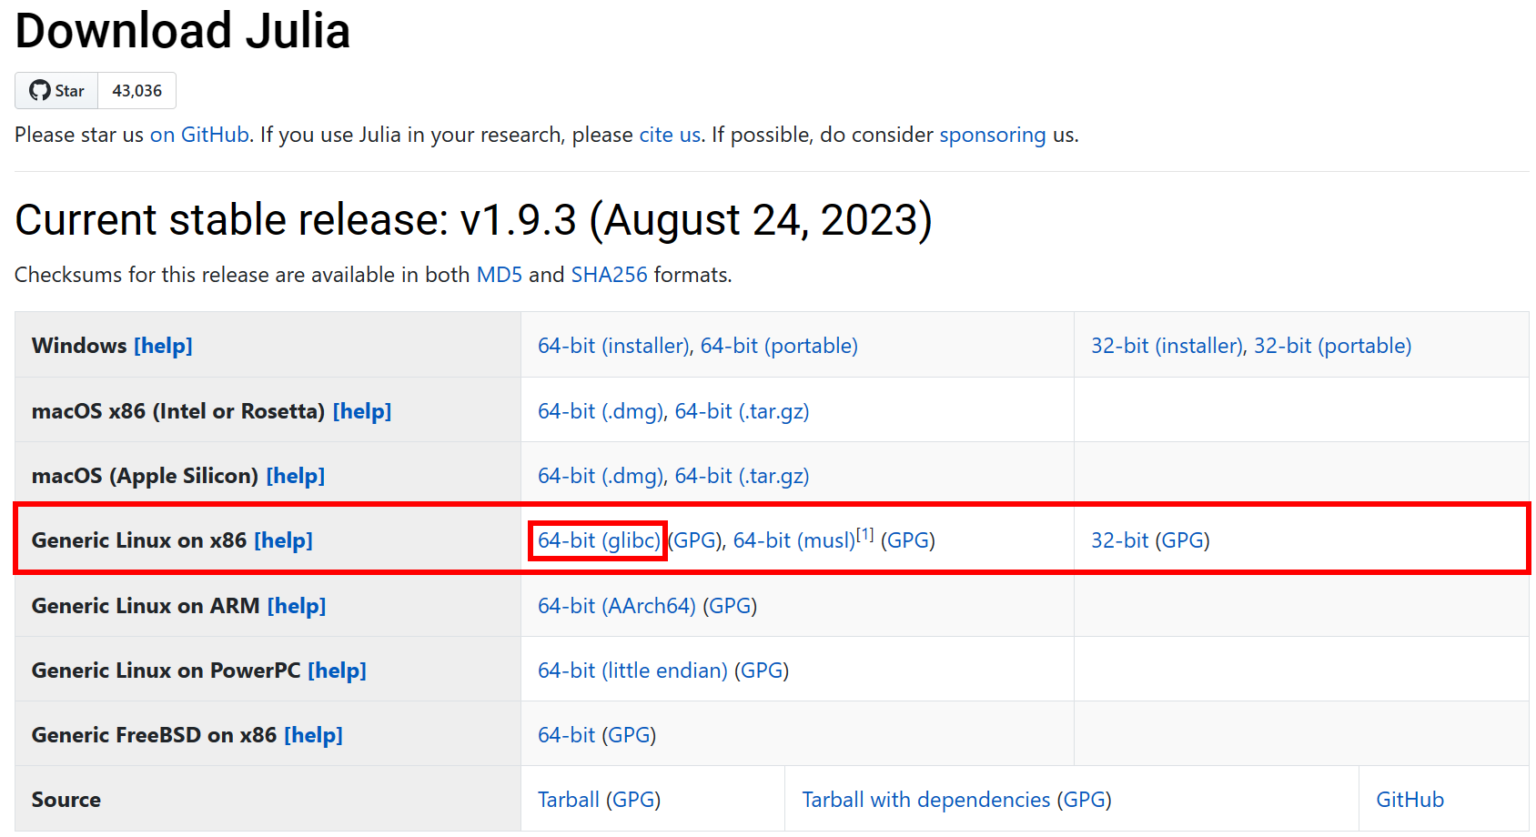The height and width of the screenshot is (837, 1536).
Task: Download Windows 64-bit (installer)
Action: (613, 346)
